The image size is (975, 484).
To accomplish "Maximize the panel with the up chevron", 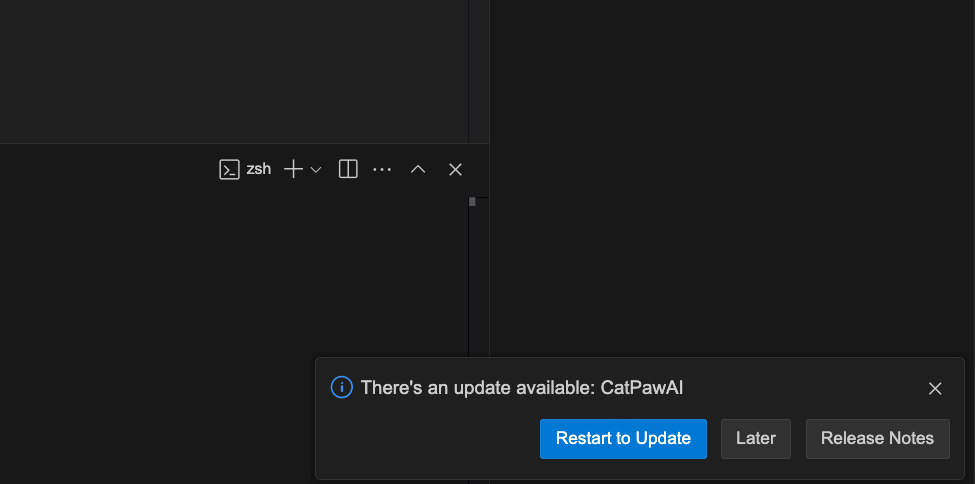I will click(418, 170).
